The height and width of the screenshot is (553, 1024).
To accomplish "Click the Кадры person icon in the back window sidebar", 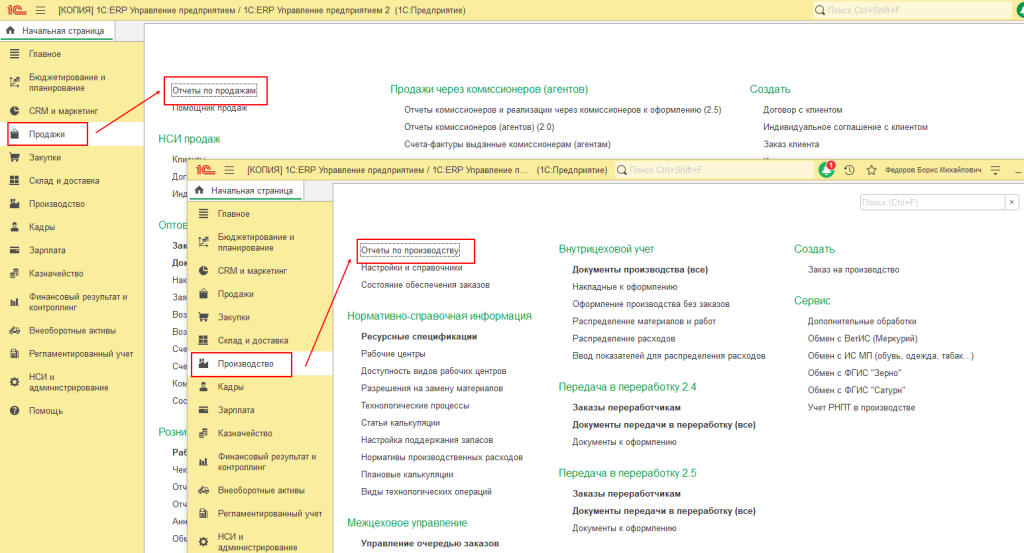I will click(x=15, y=227).
